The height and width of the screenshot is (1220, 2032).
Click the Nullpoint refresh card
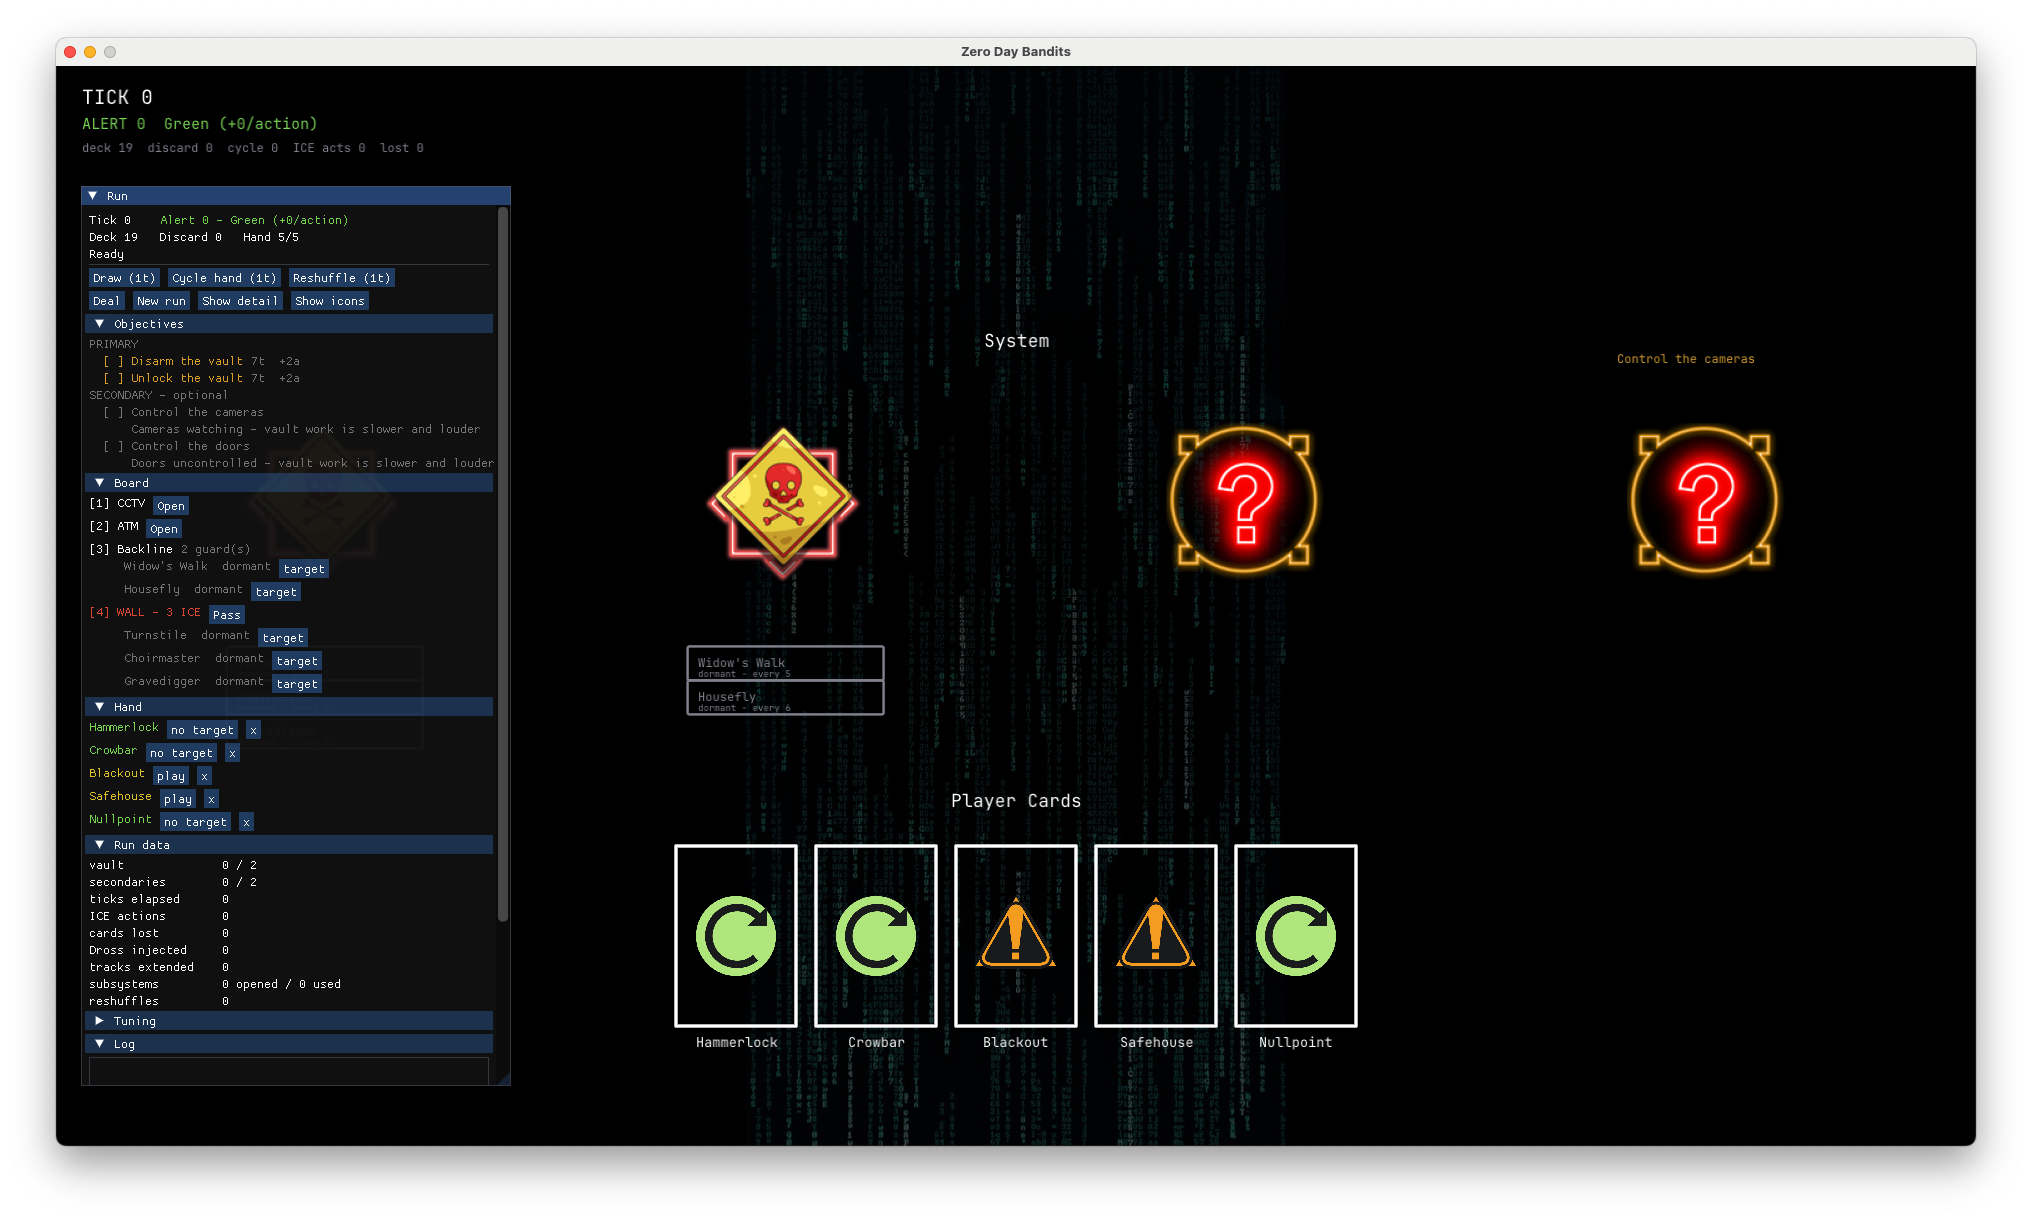(x=1296, y=936)
